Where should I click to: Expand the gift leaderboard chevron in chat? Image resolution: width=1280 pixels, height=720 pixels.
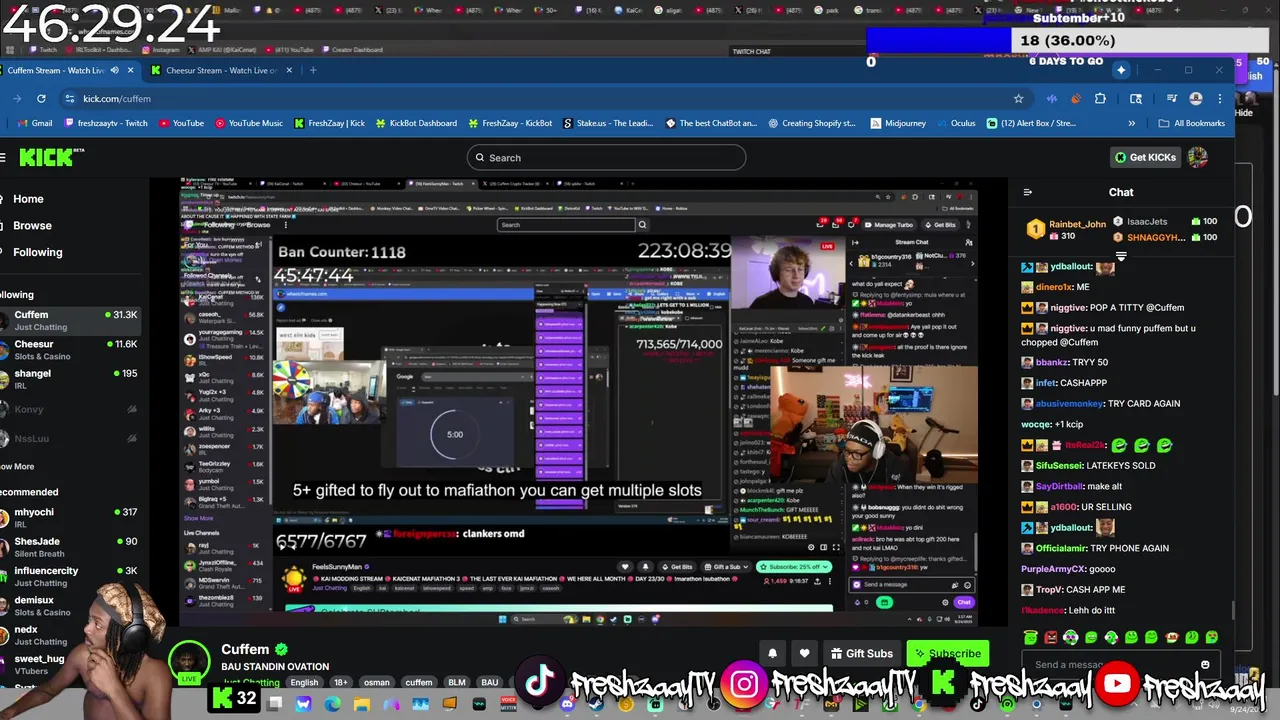1121,257
